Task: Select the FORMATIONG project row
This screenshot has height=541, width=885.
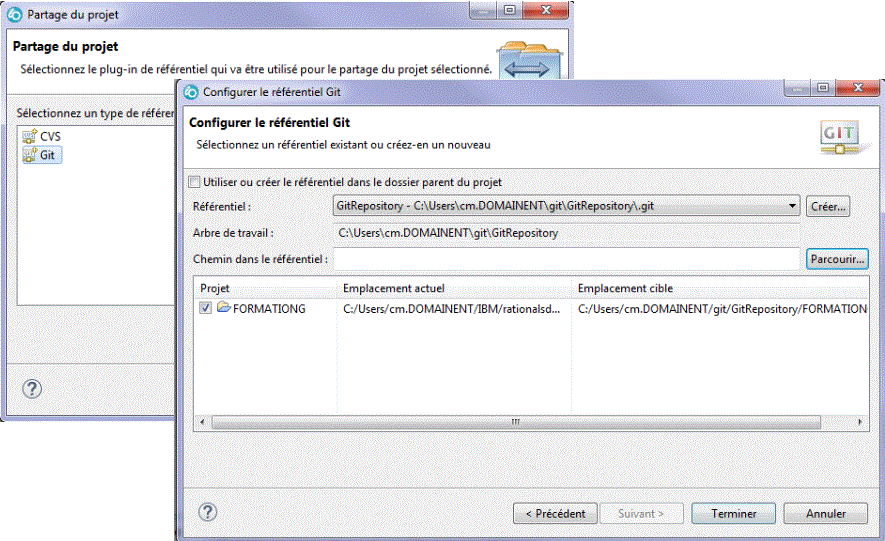Action: point(531,309)
